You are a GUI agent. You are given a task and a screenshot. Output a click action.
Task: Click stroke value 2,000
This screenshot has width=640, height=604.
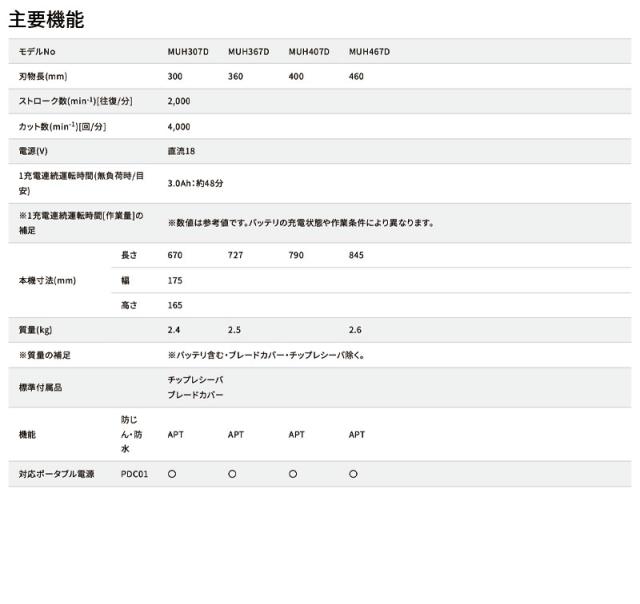coord(179,101)
